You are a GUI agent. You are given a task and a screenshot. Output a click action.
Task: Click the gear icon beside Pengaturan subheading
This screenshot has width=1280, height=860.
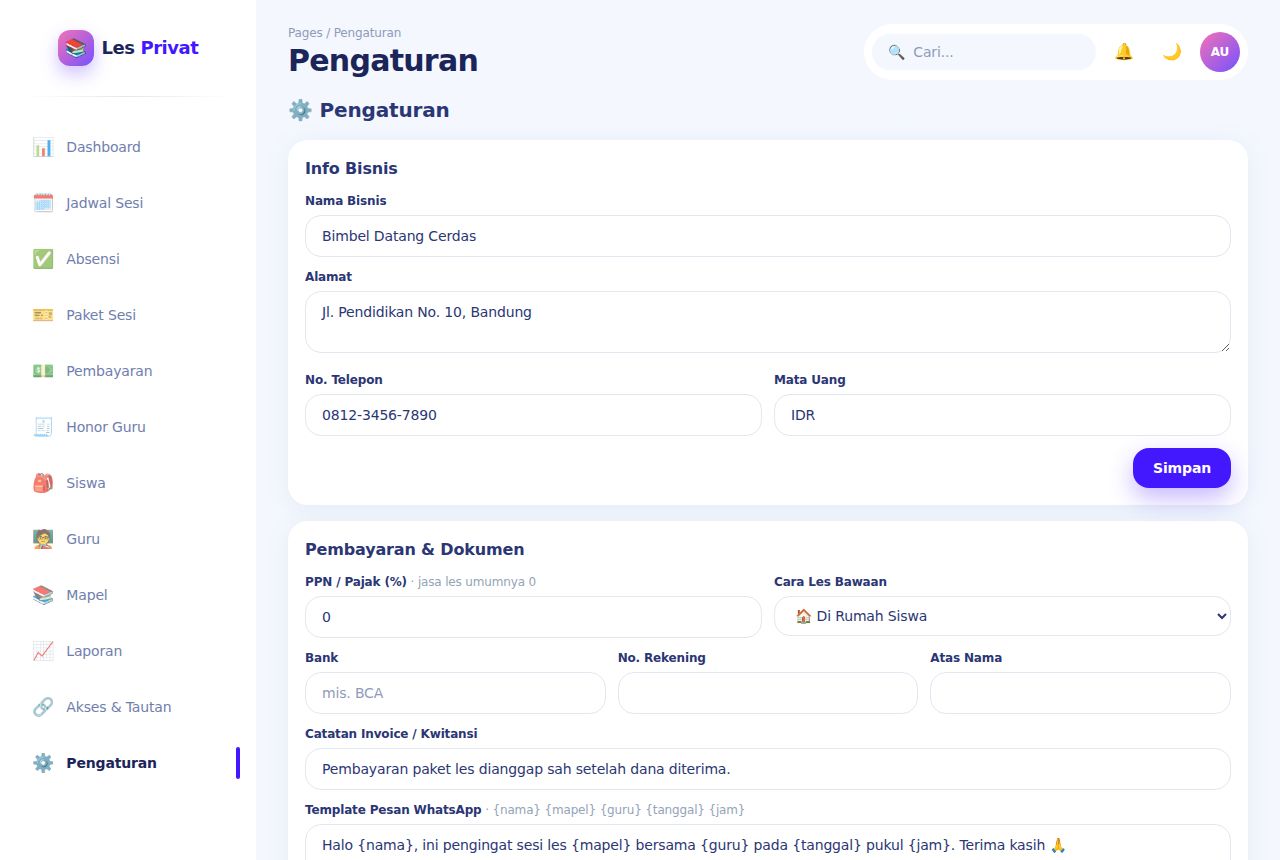tap(300, 110)
